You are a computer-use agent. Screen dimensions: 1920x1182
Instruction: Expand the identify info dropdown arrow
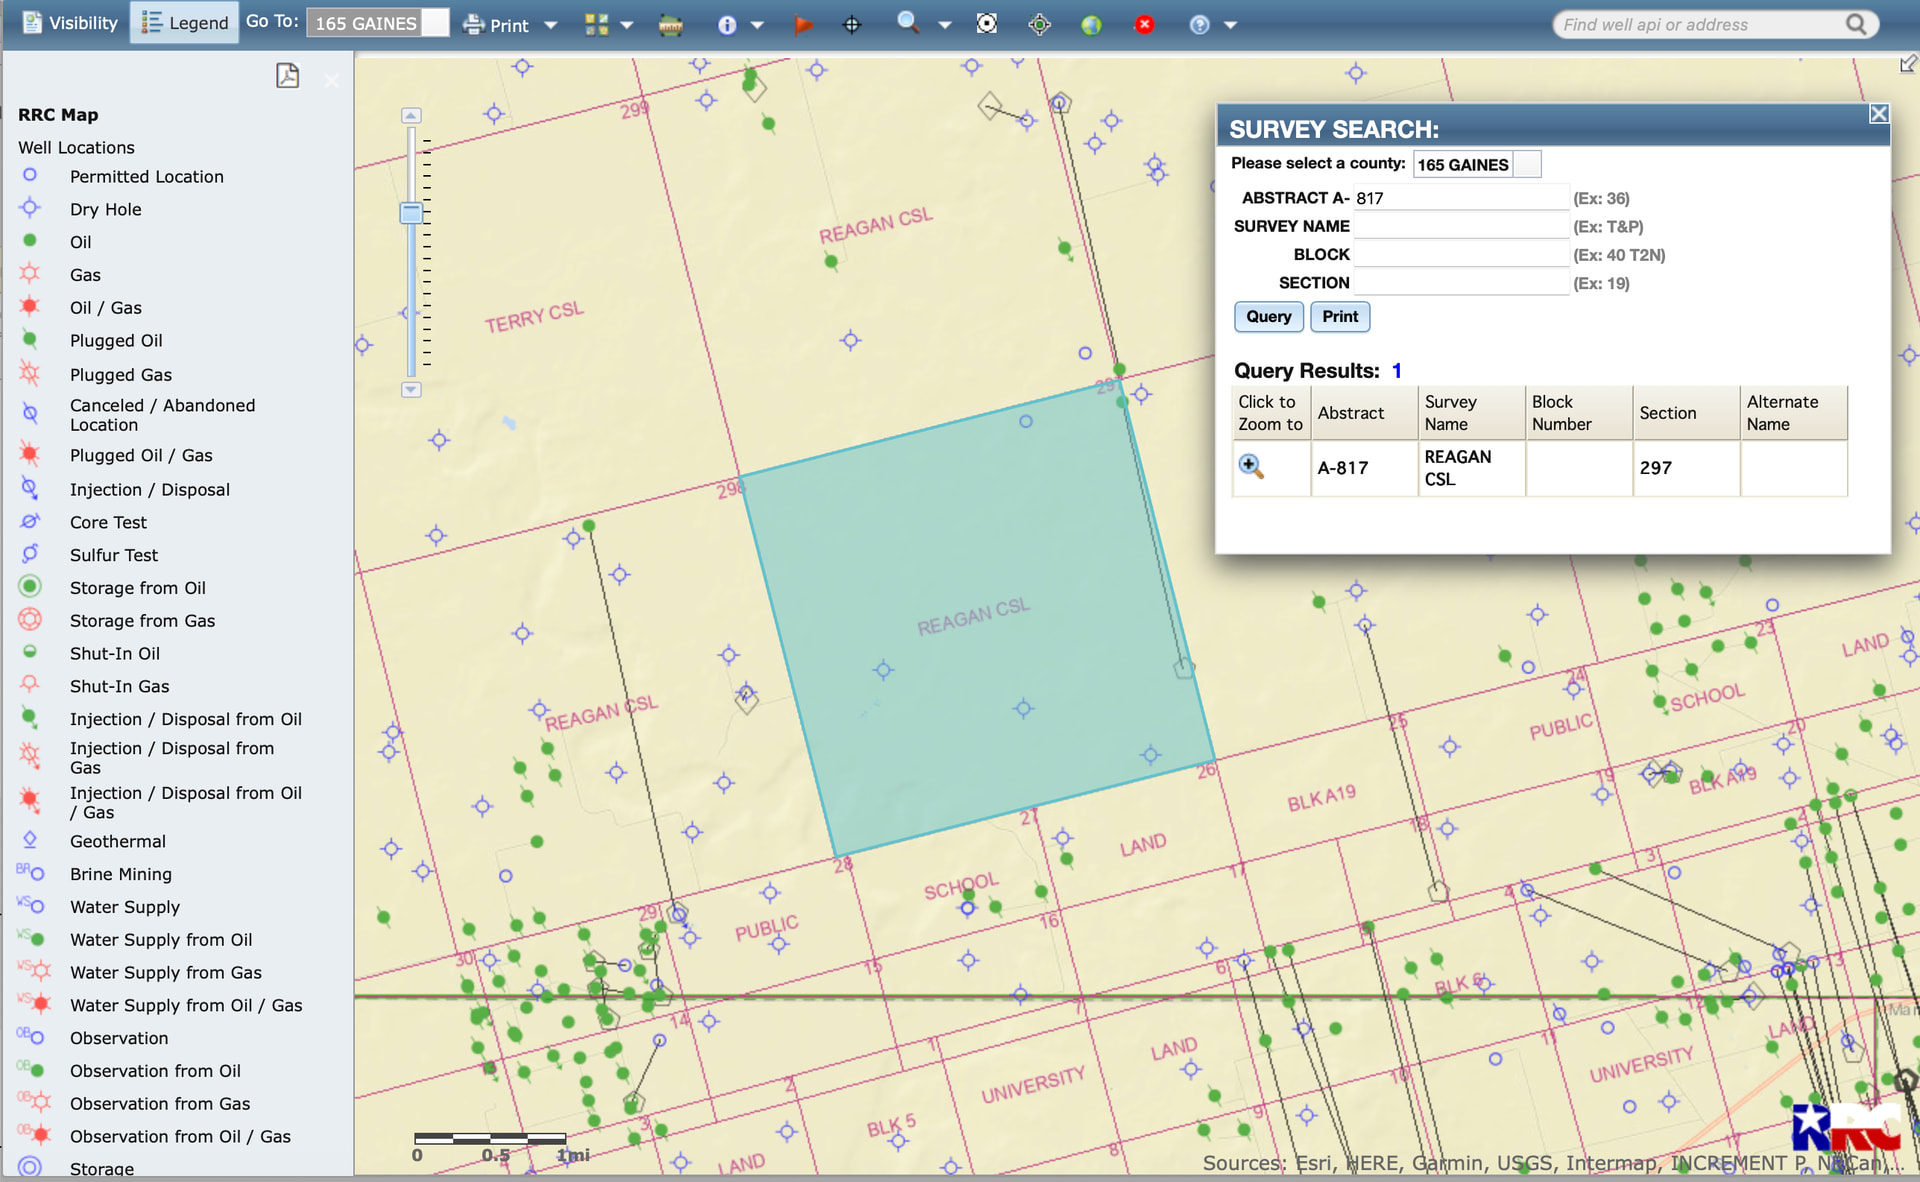pos(757,25)
